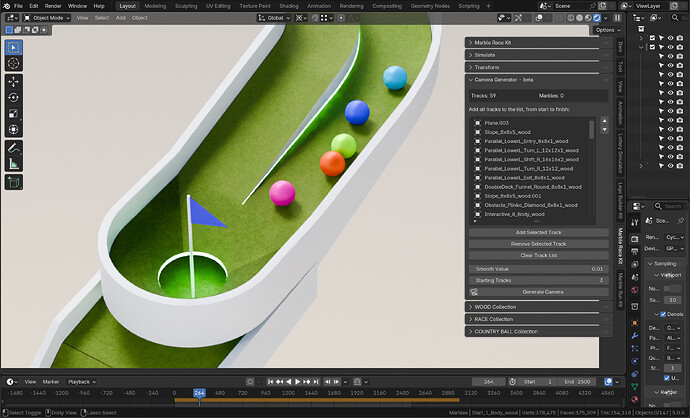The height and width of the screenshot is (418, 690).
Task: Open the Playback dropdown in timeline
Action: (82, 382)
